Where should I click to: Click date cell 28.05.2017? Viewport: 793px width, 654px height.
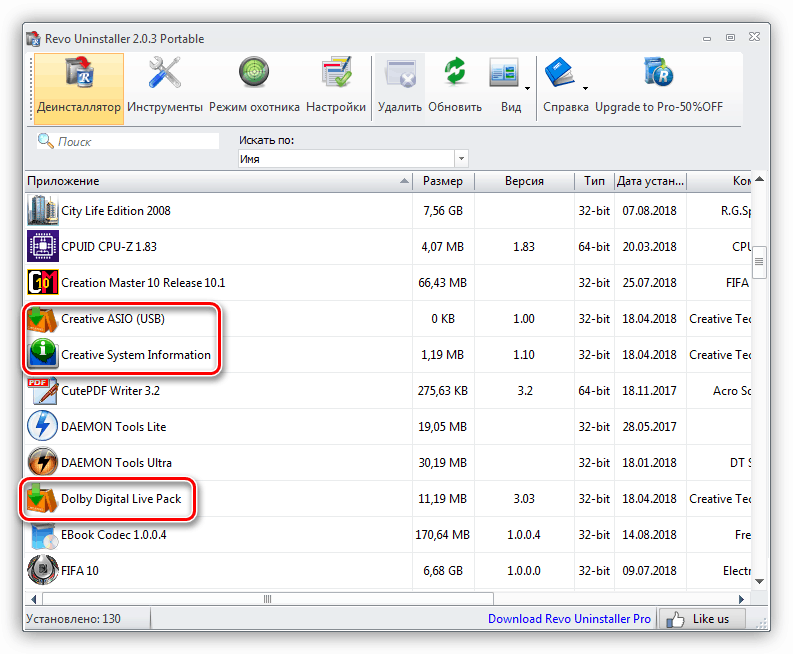pyautogui.click(x=649, y=426)
